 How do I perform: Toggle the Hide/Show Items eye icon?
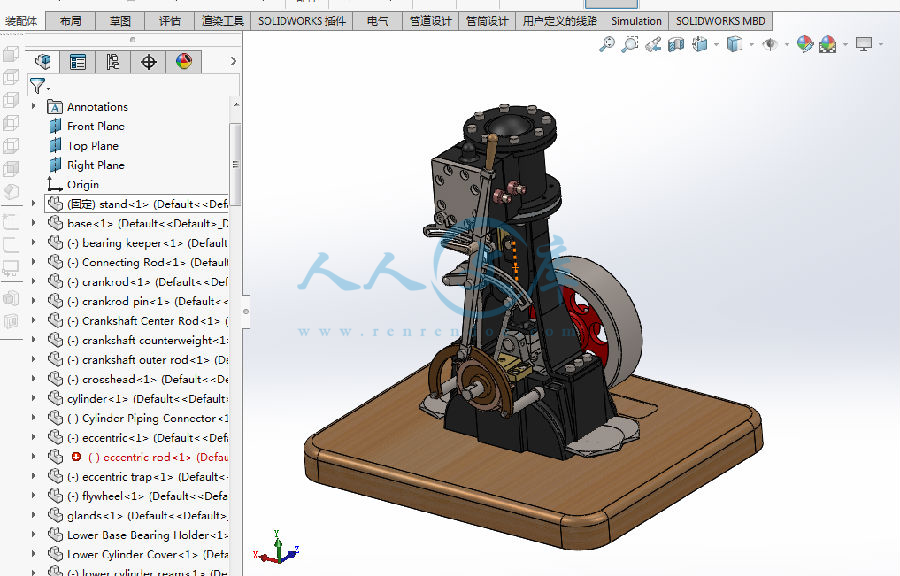coord(770,44)
